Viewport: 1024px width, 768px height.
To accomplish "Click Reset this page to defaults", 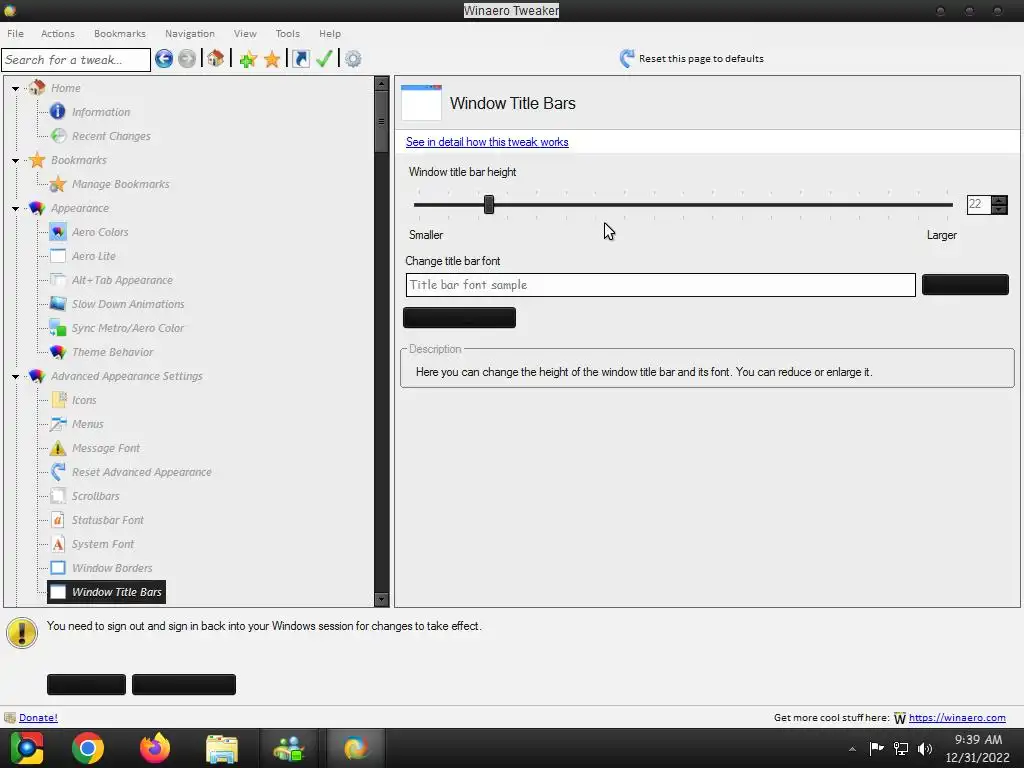I will [692, 59].
